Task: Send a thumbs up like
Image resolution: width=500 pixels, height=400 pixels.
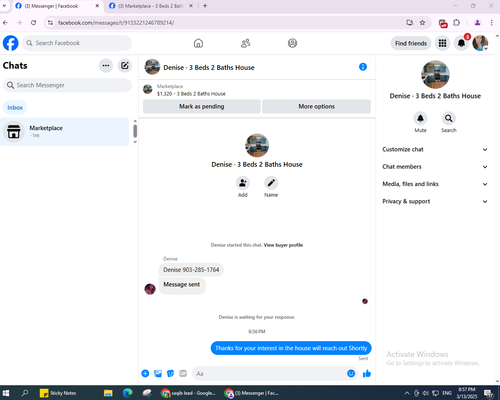Action: tap(367, 374)
